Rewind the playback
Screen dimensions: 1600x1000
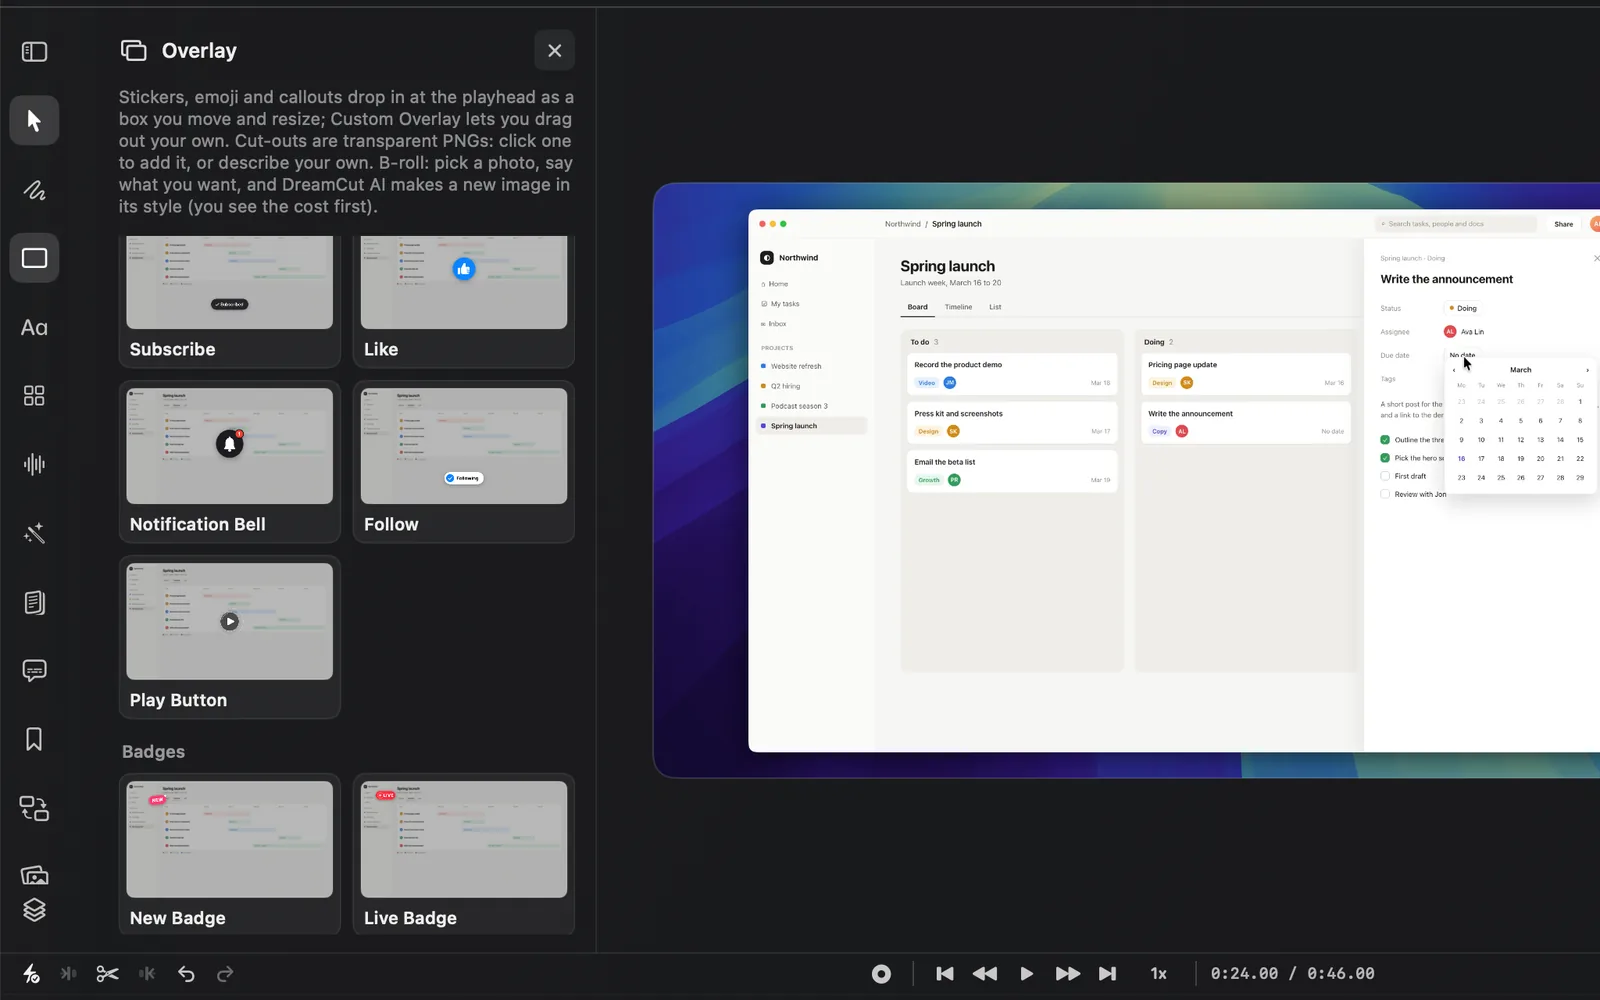985,973
